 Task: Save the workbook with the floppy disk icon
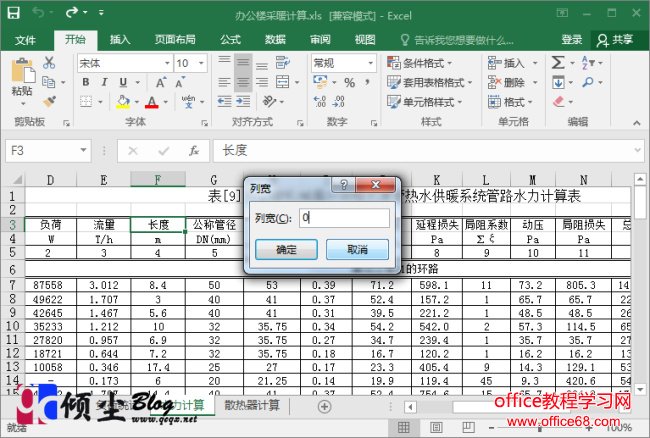point(14,13)
